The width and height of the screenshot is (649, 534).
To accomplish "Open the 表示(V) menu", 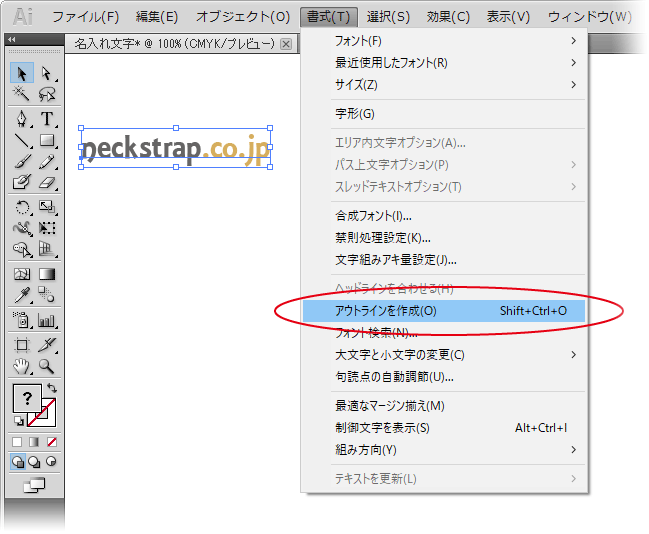I will point(508,17).
